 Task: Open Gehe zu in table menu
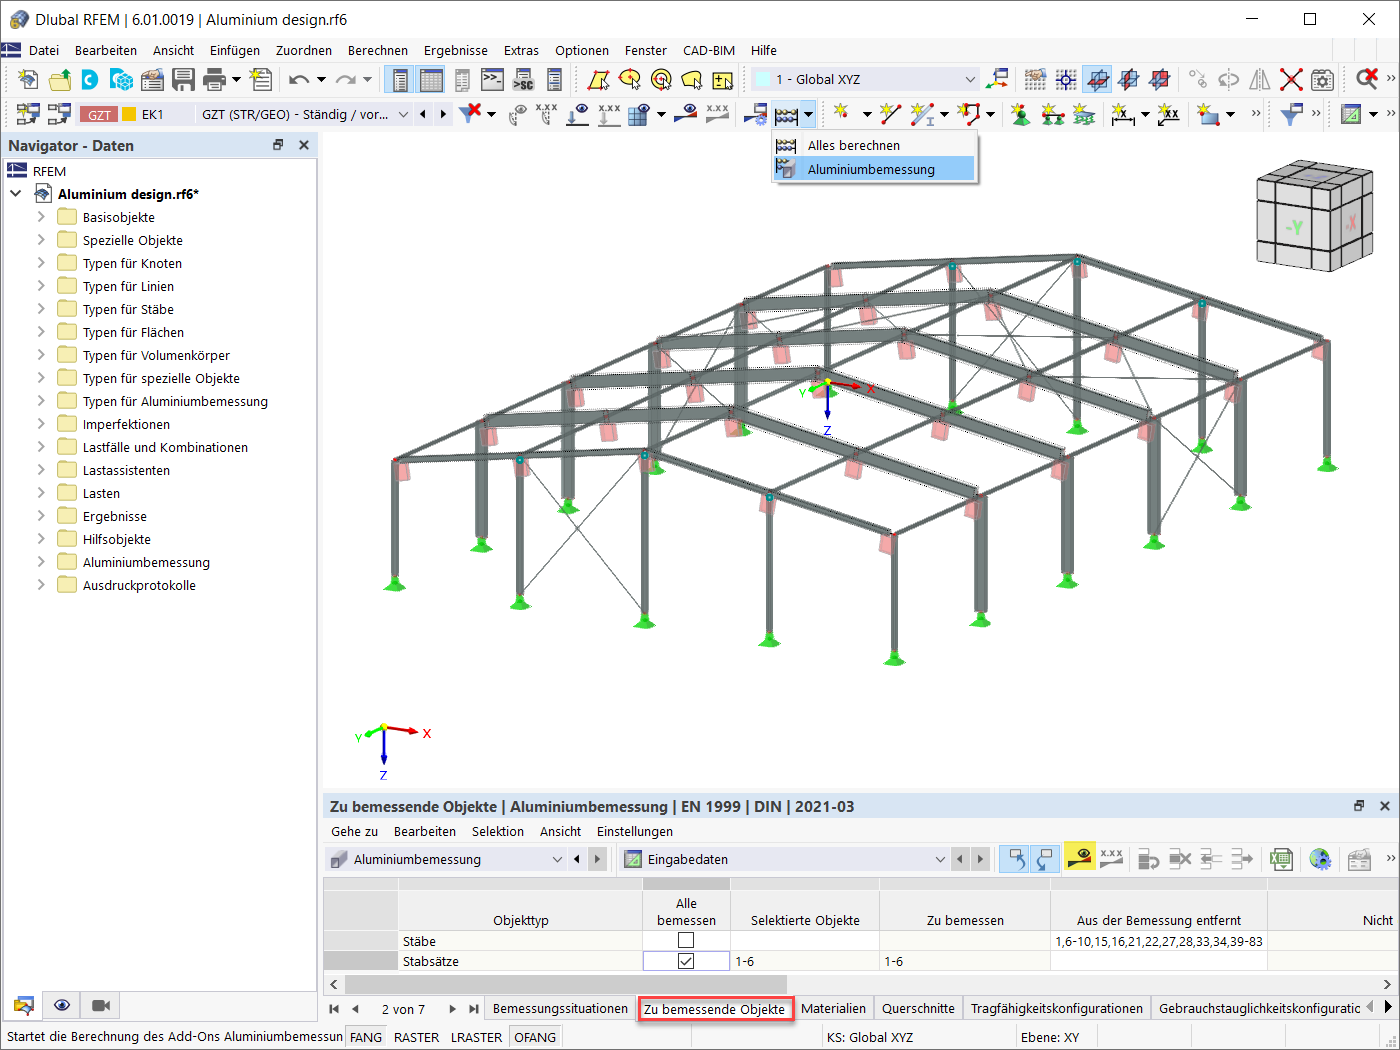(x=355, y=831)
